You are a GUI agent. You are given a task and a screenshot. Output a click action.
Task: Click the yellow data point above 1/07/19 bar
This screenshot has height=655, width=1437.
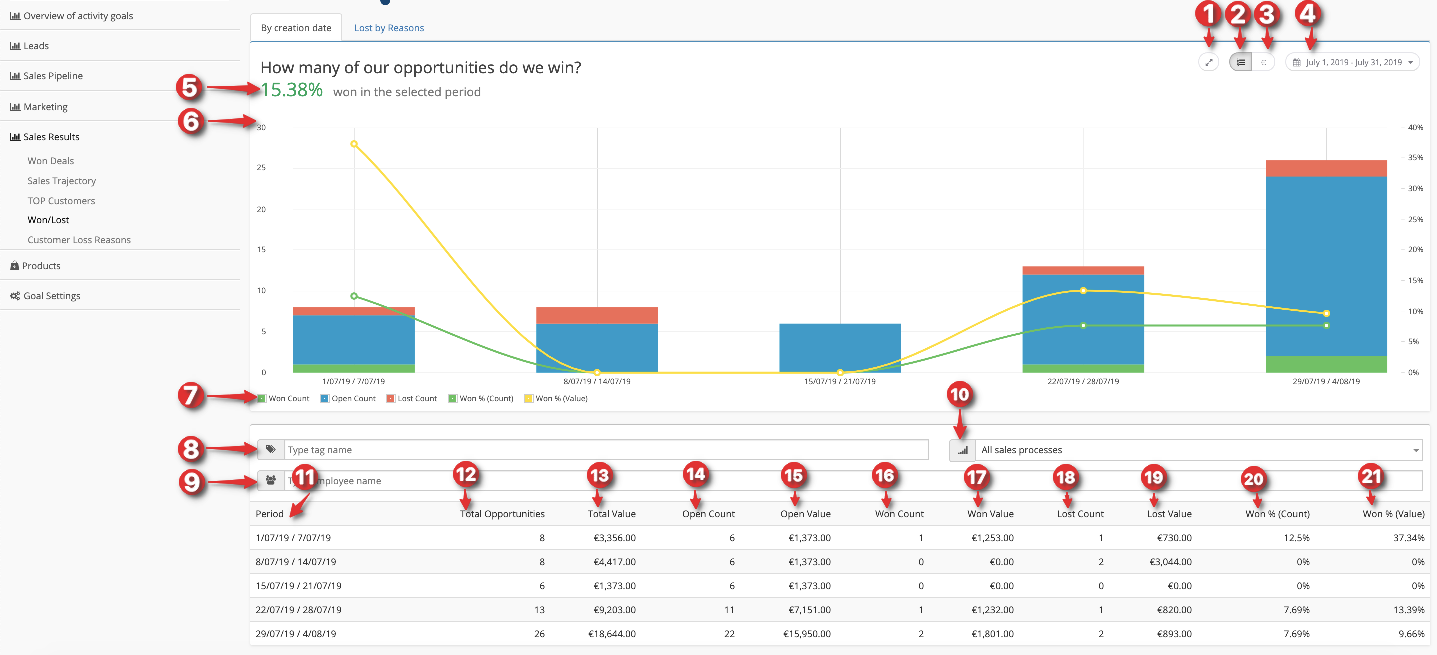pyautogui.click(x=354, y=144)
